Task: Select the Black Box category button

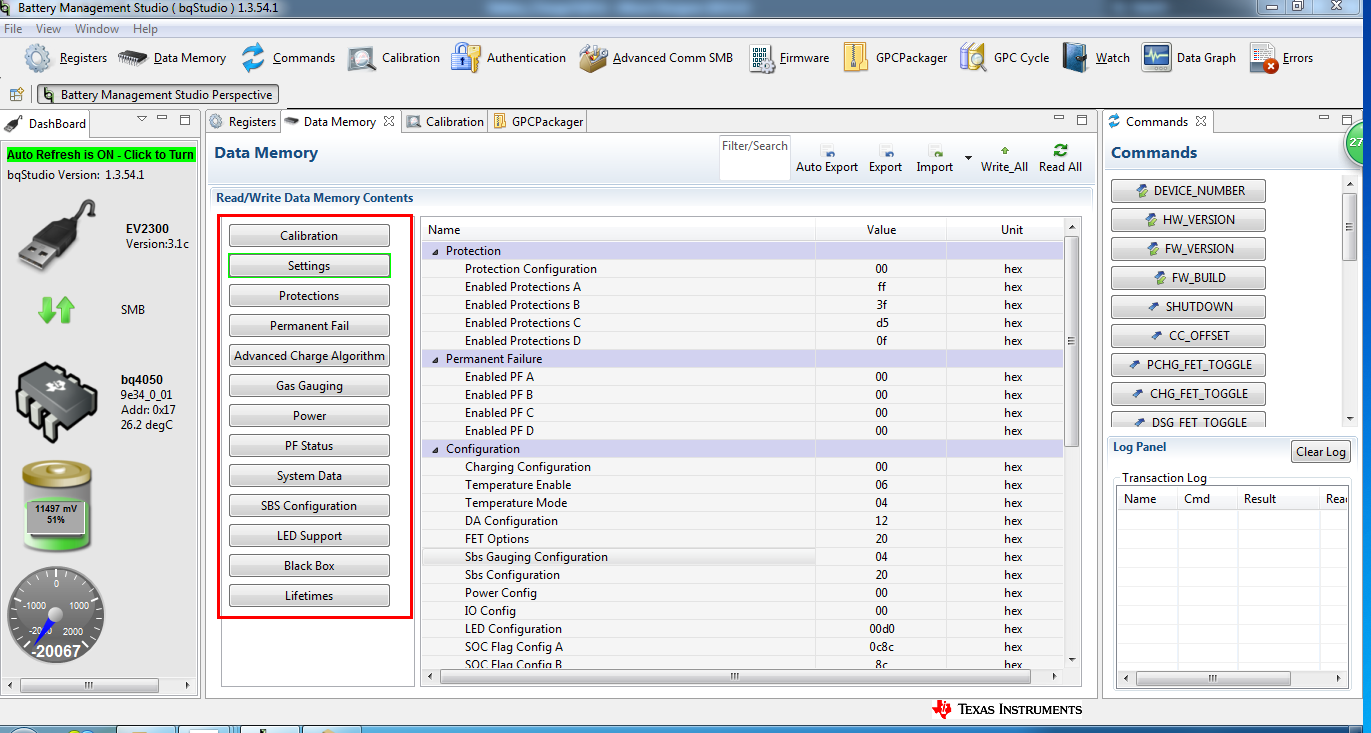Action: (309, 566)
